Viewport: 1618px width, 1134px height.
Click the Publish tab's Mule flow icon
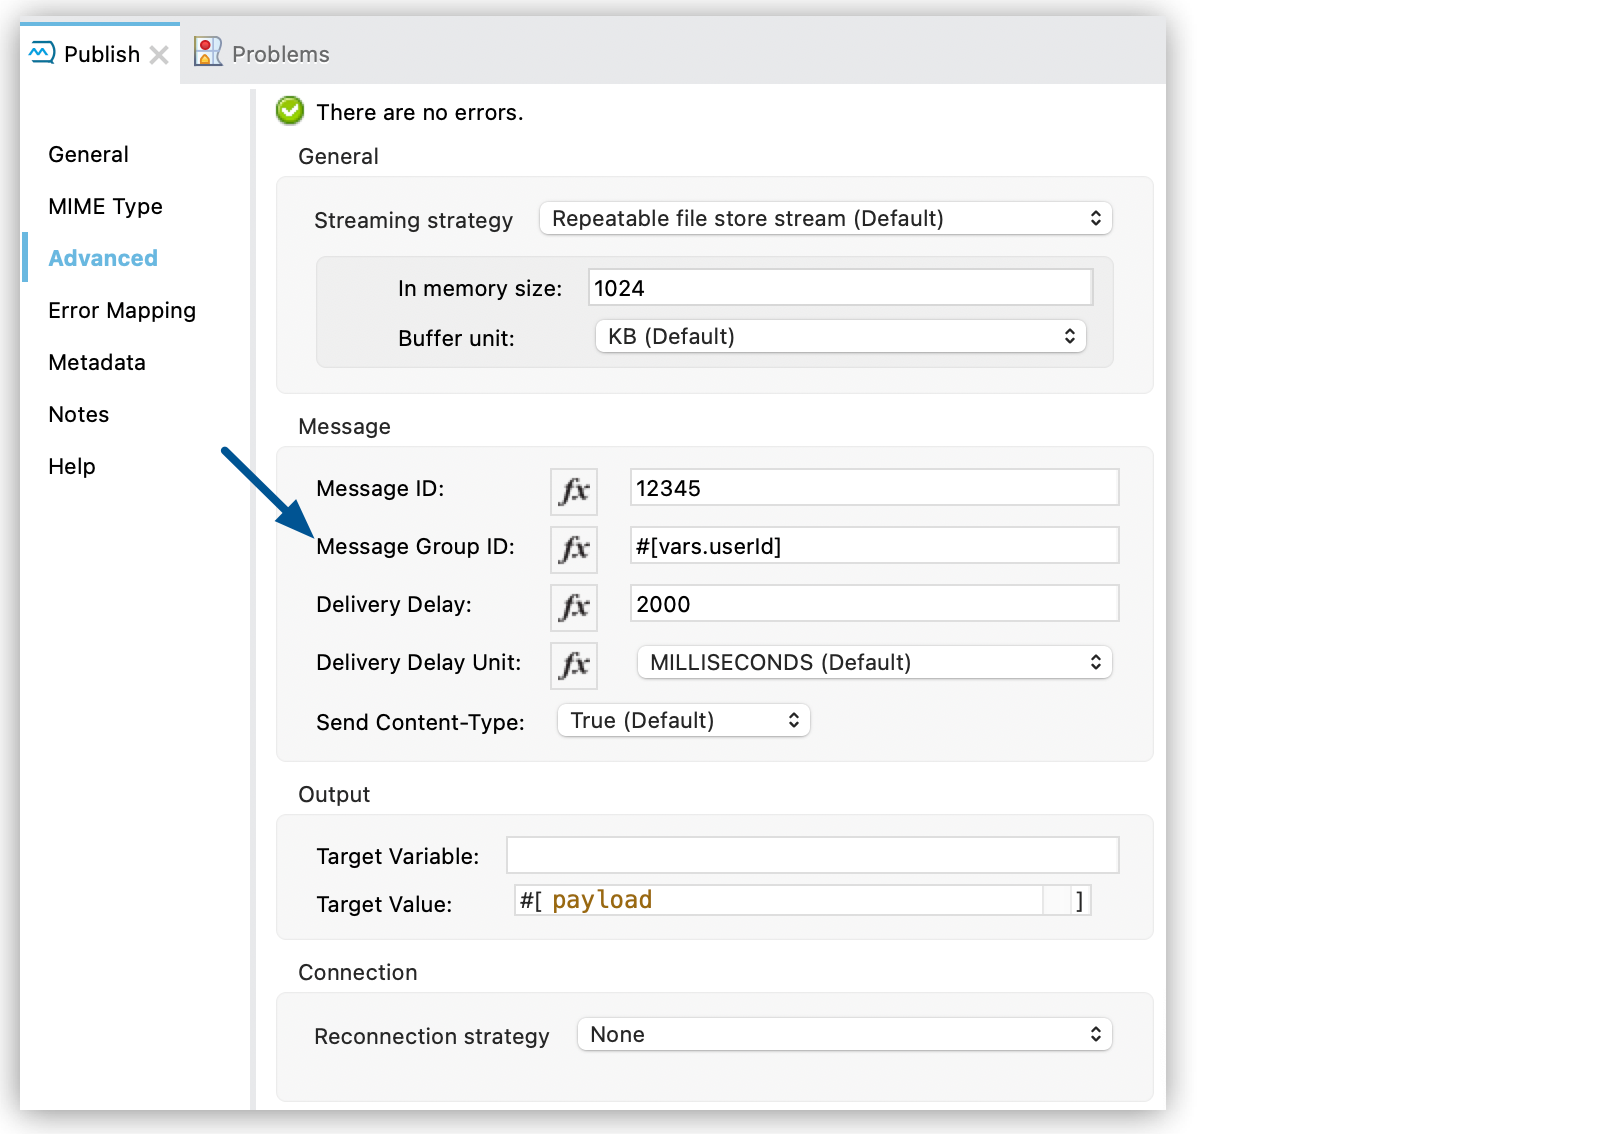pyautogui.click(x=40, y=53)
